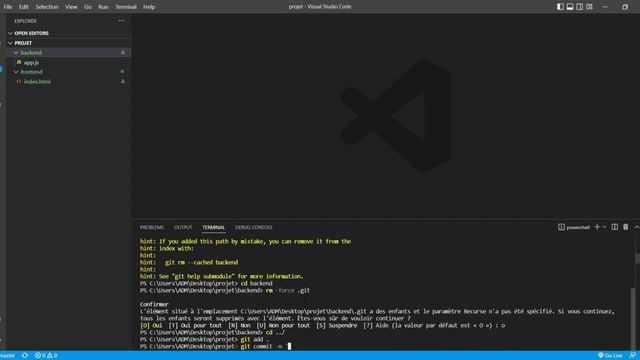Click 'rm -force .git' command line
This screenshot has width=640, height=360.
pos(288,291)
